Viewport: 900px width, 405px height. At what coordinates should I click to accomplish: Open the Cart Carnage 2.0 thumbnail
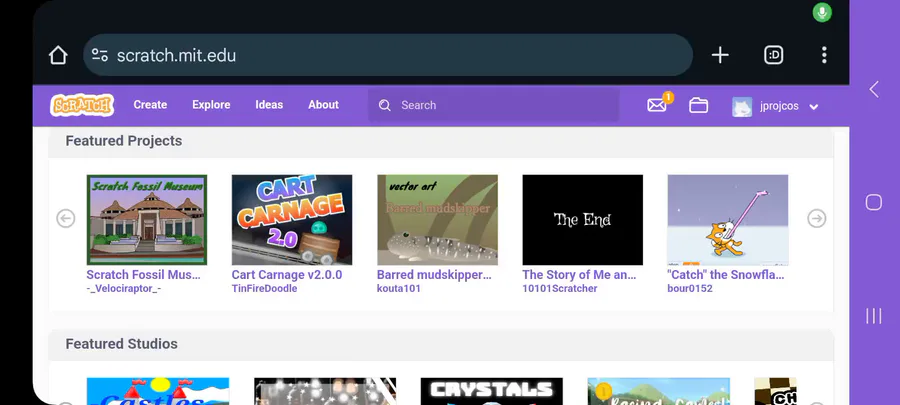click(292, 220)
